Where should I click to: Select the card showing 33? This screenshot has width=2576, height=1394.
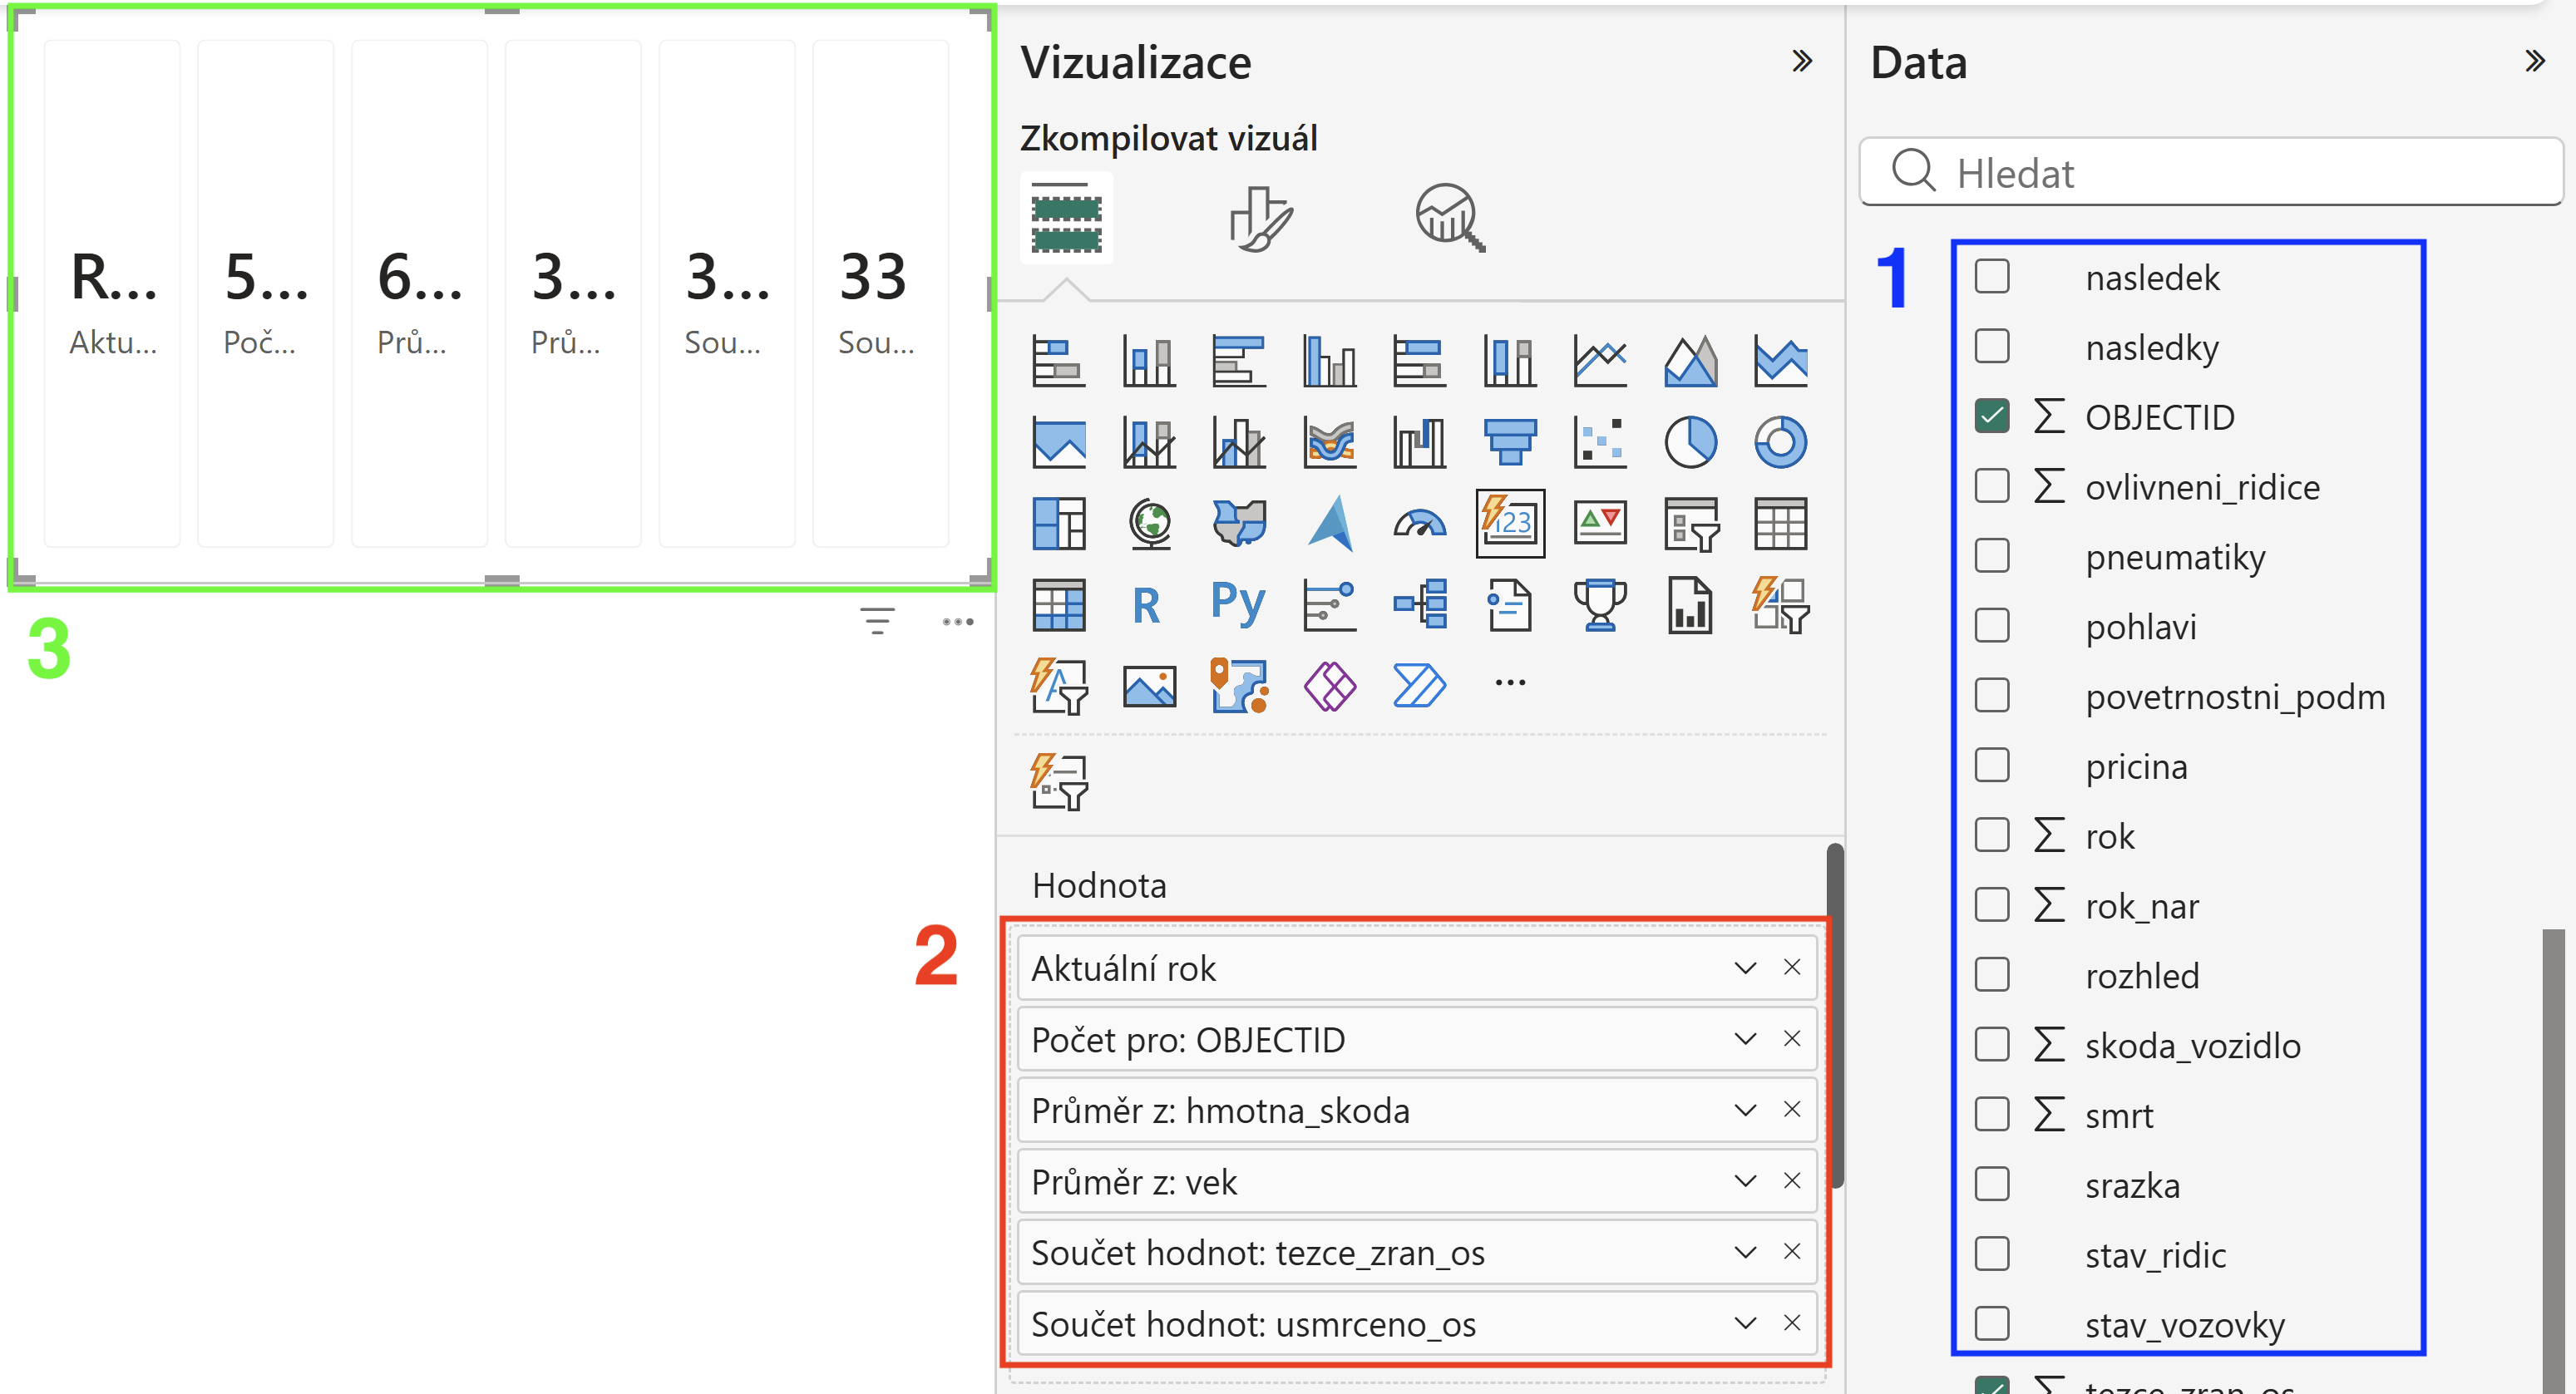tap(880, 294)
